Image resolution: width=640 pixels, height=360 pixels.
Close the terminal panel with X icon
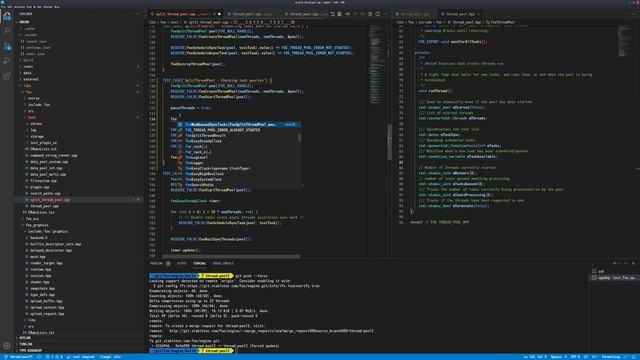[x=633, y=263]
